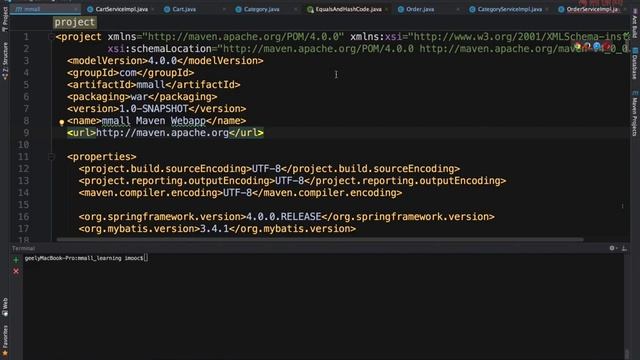
Task: Collapse the project tag fold marker
Action: pos(51,37)
